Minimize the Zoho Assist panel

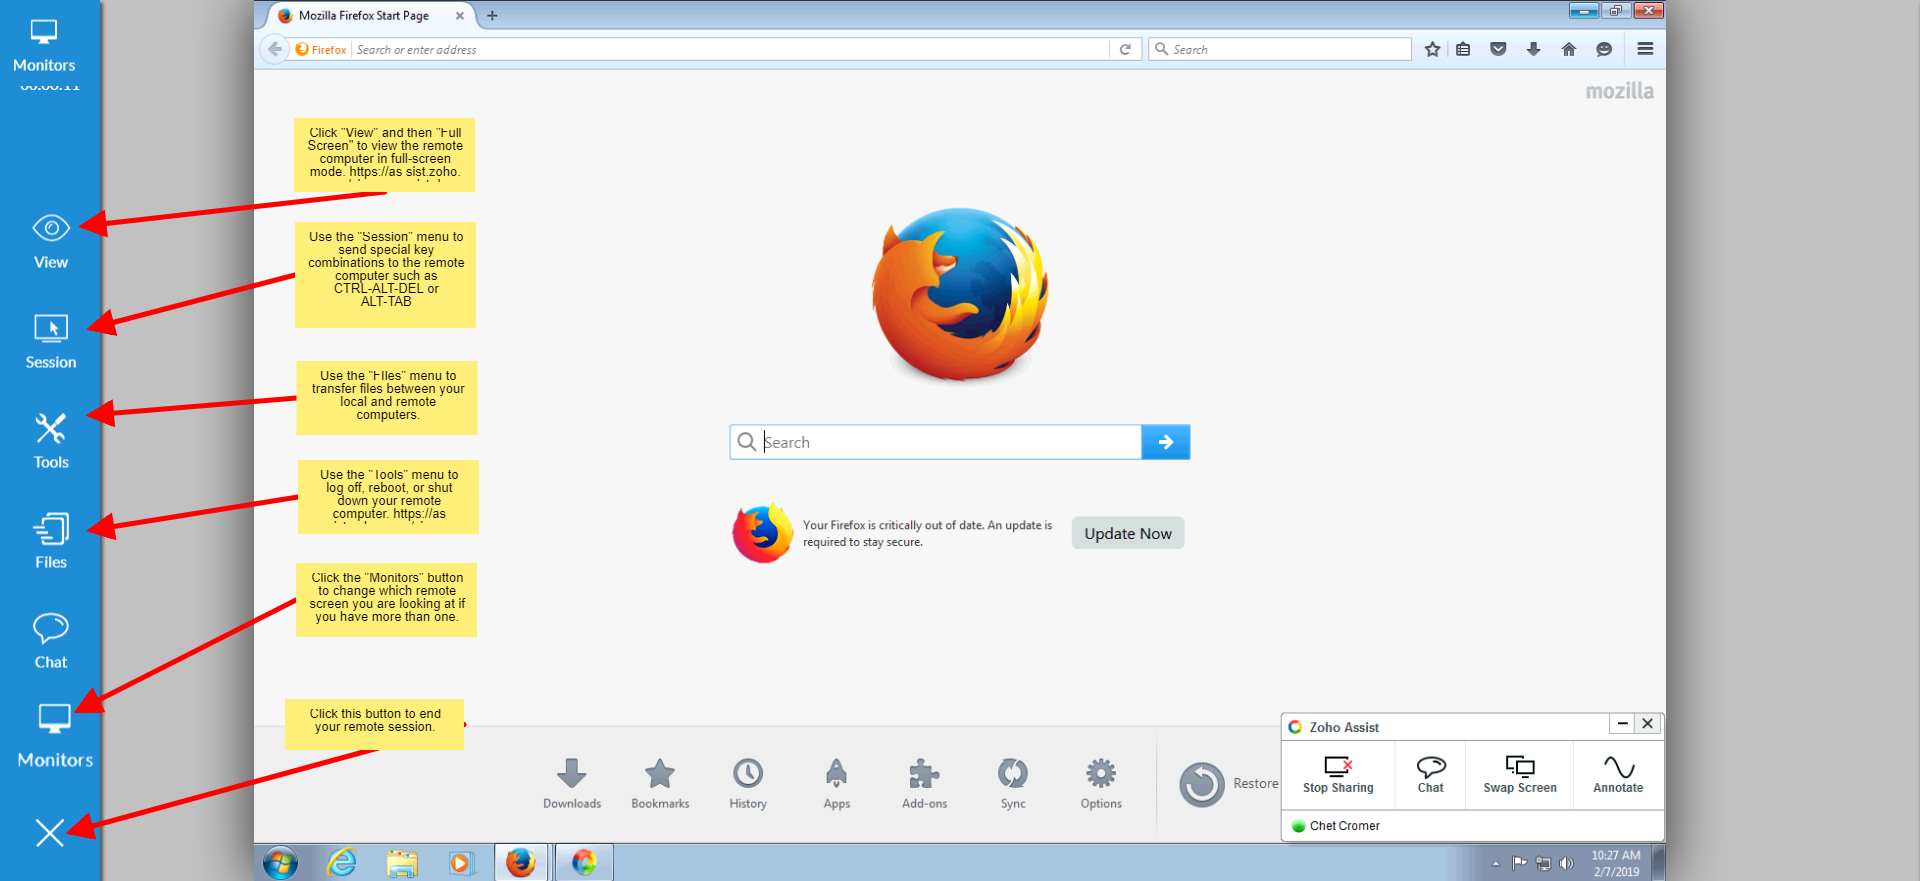[1622, 723]
